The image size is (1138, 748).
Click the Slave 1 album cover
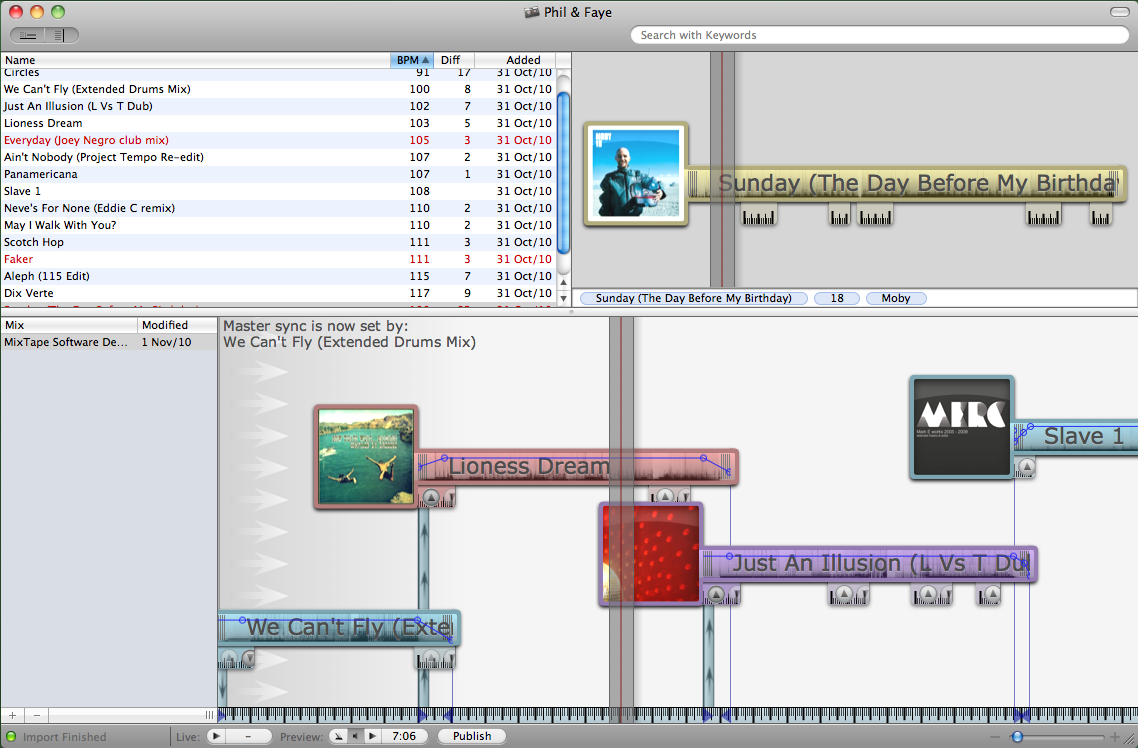(x=961, y=428)
